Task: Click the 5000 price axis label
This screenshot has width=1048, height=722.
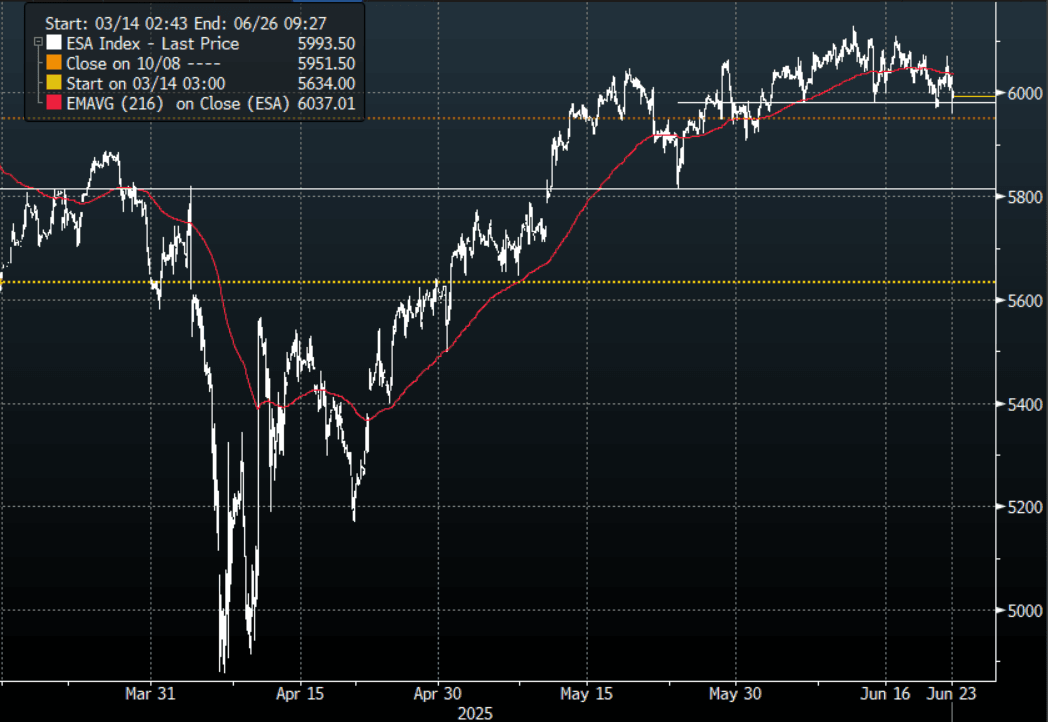Action: [x=1025, y=611]
